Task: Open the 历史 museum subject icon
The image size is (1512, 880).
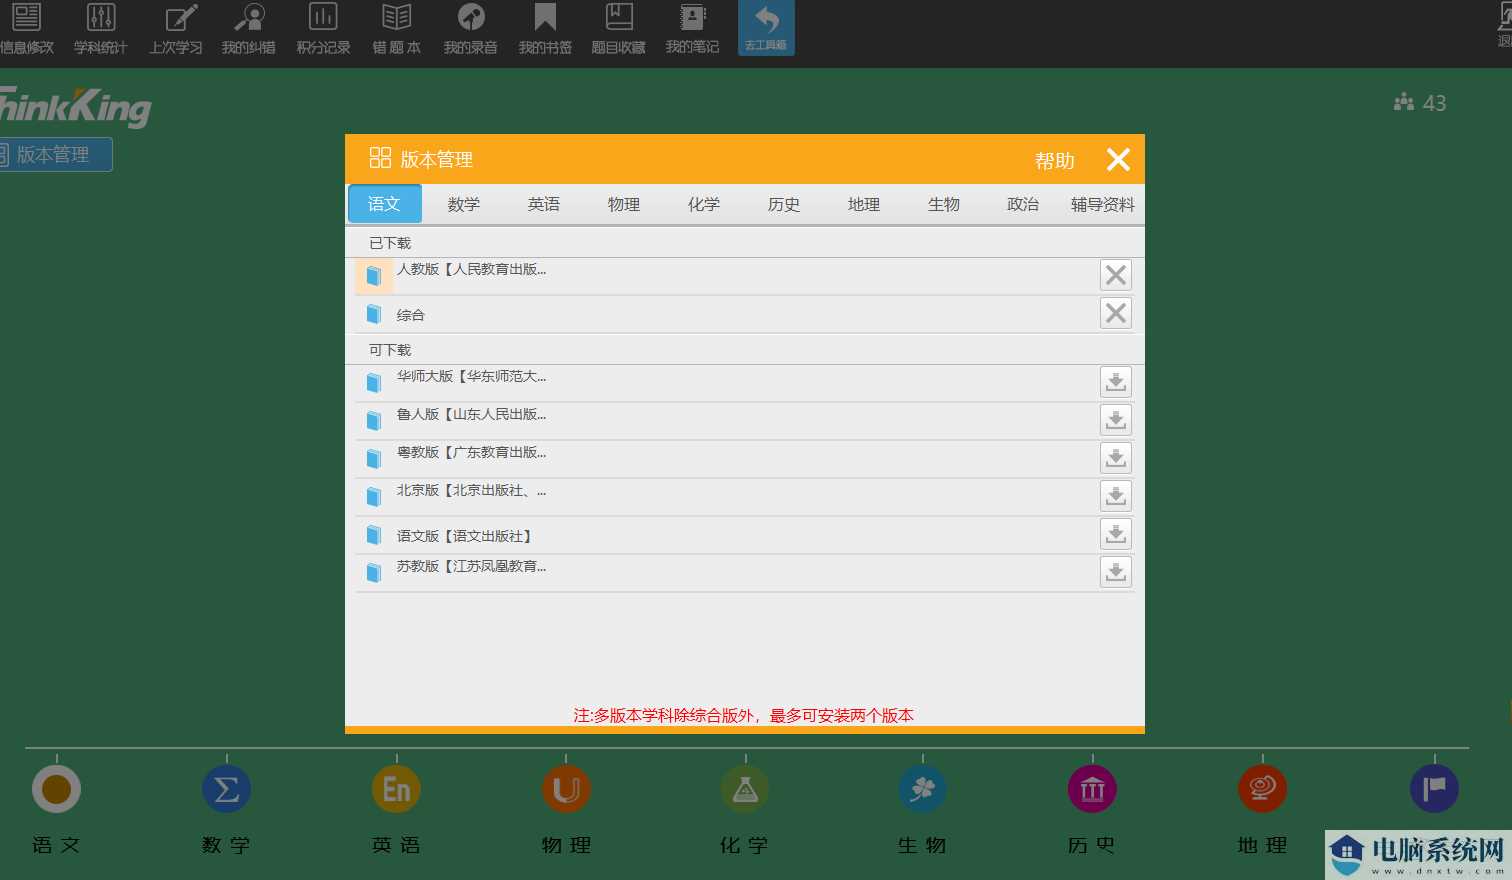Action: (x=1092, y=789)
